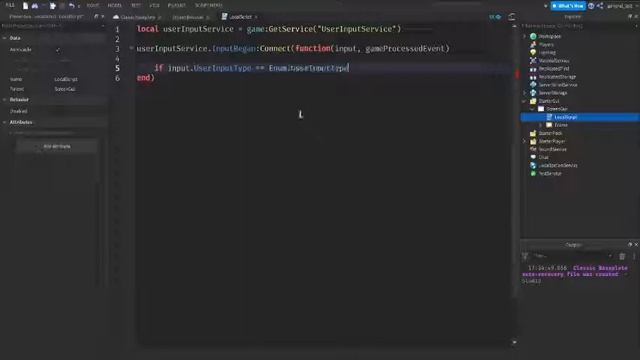Collapse the Behavior section in Properties

(4, 100)
